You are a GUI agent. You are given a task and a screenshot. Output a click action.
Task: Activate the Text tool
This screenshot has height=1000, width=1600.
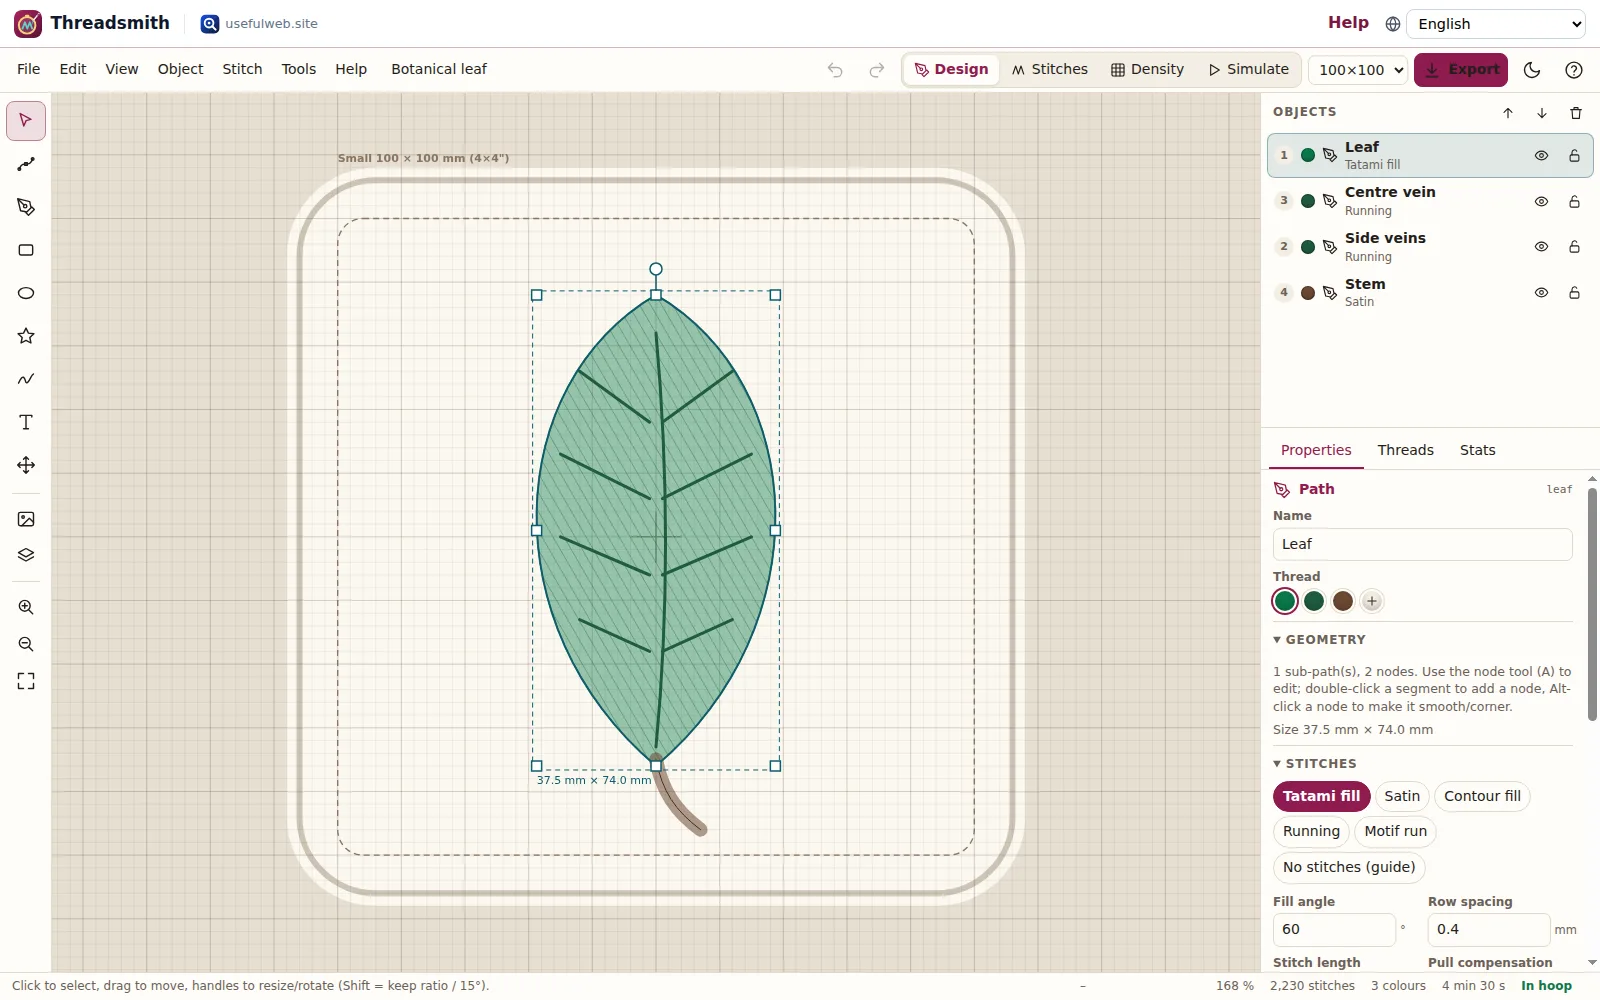[x=26, y=422]
